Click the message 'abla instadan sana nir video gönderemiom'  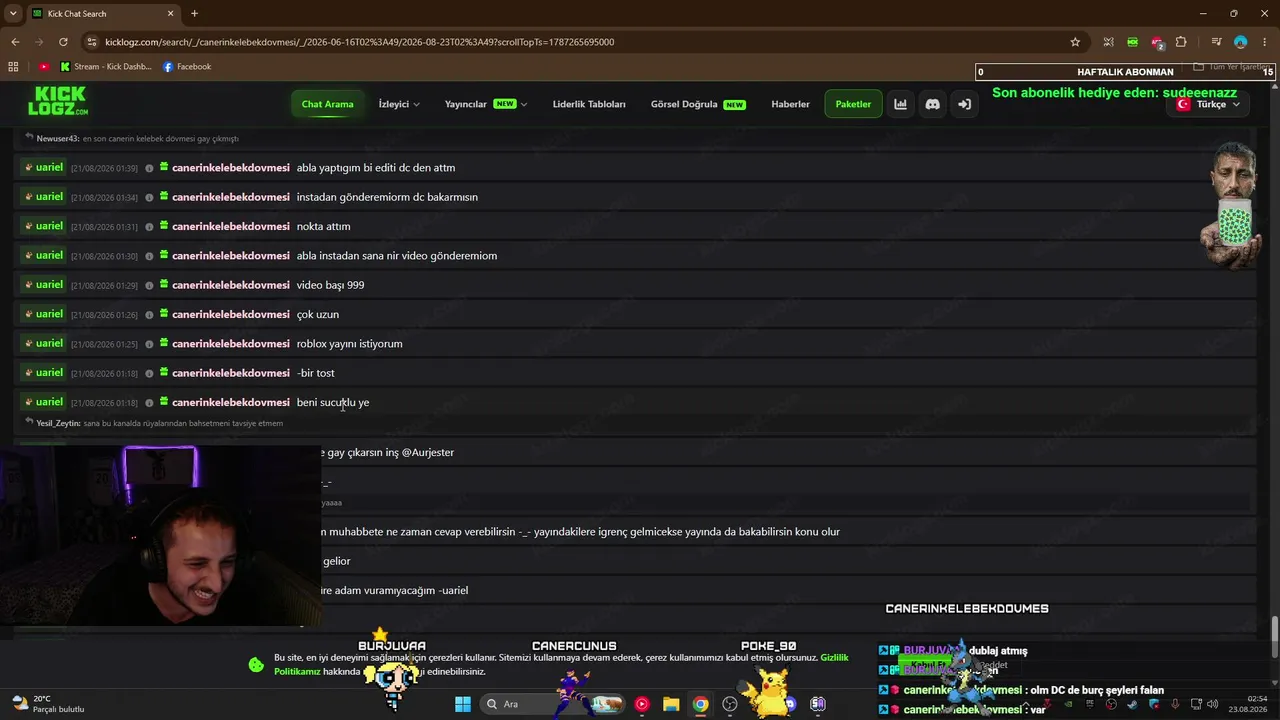[397, 256]
